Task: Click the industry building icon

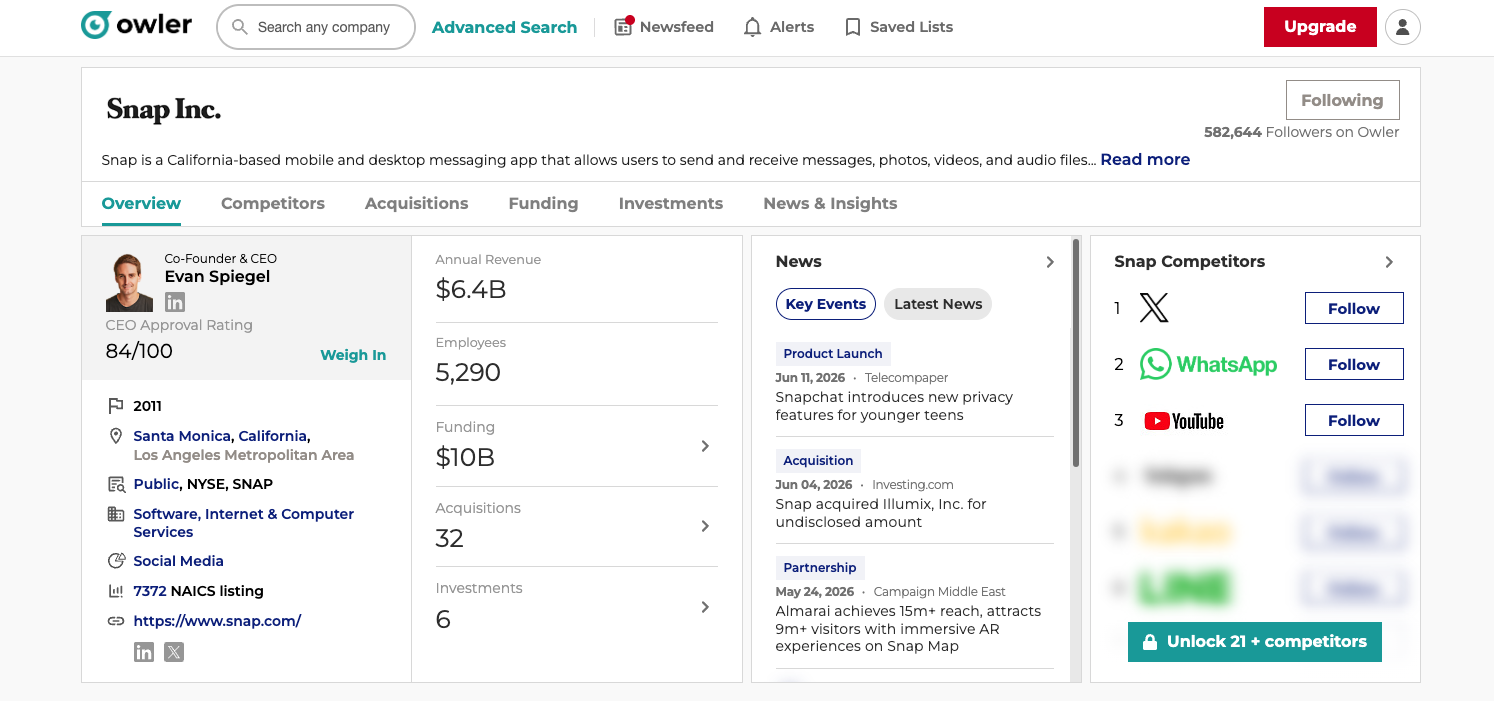Action: (x=115, y=514)
